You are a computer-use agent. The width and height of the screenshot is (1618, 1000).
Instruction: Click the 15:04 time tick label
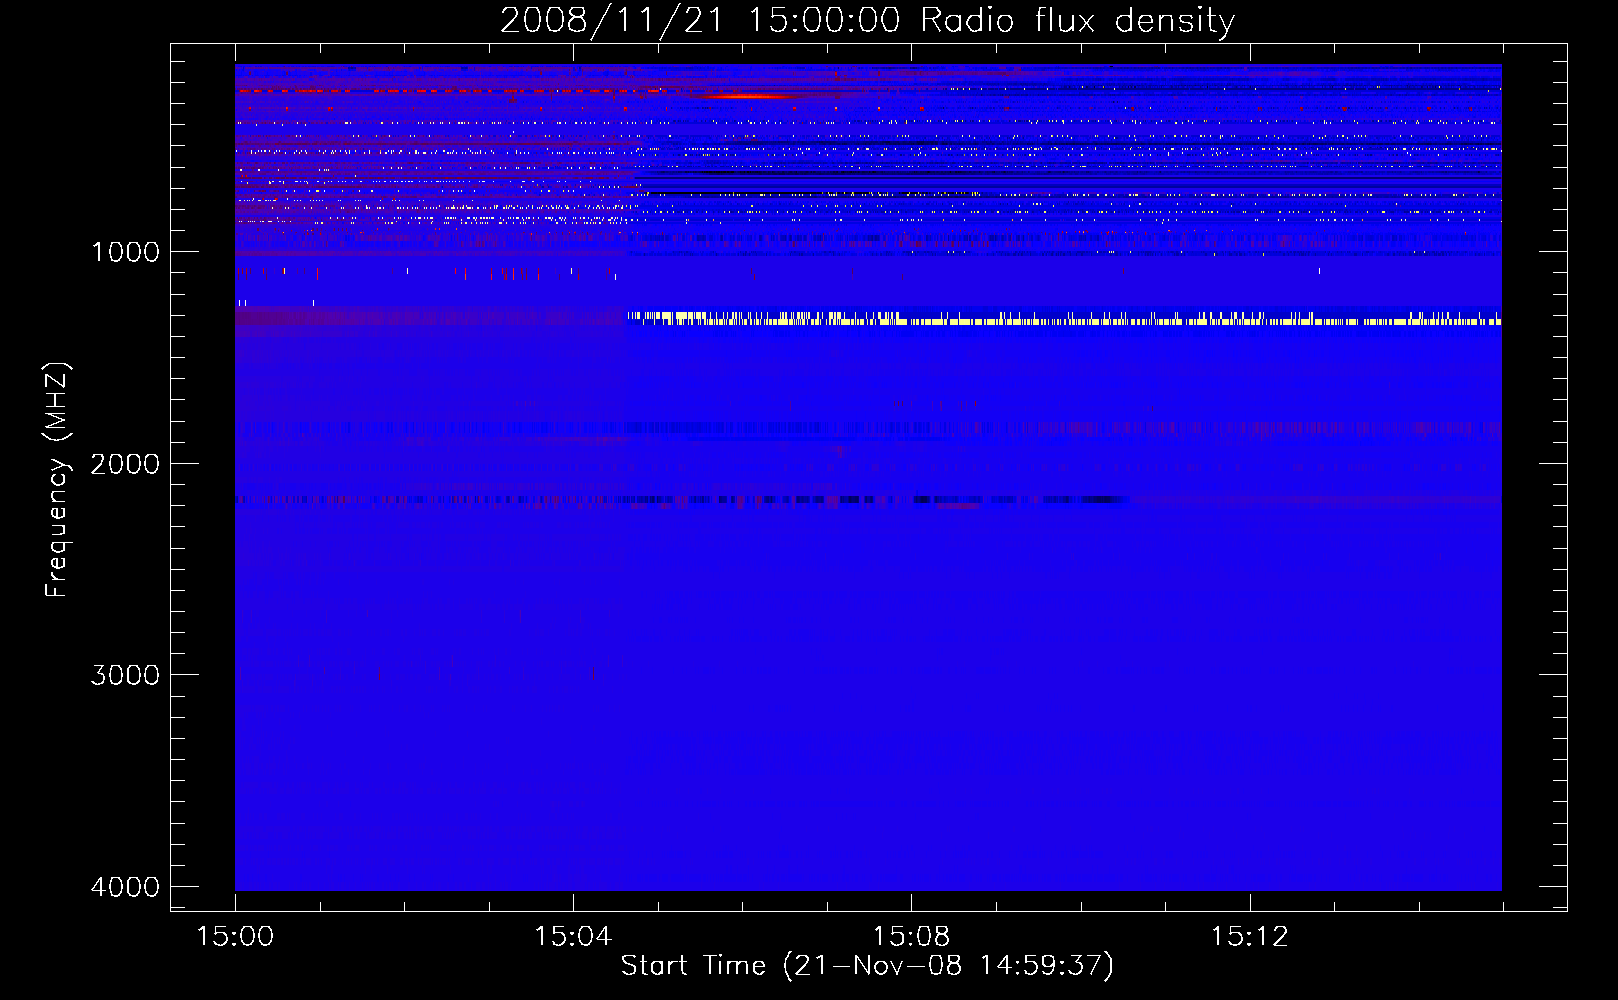(573, 936)
